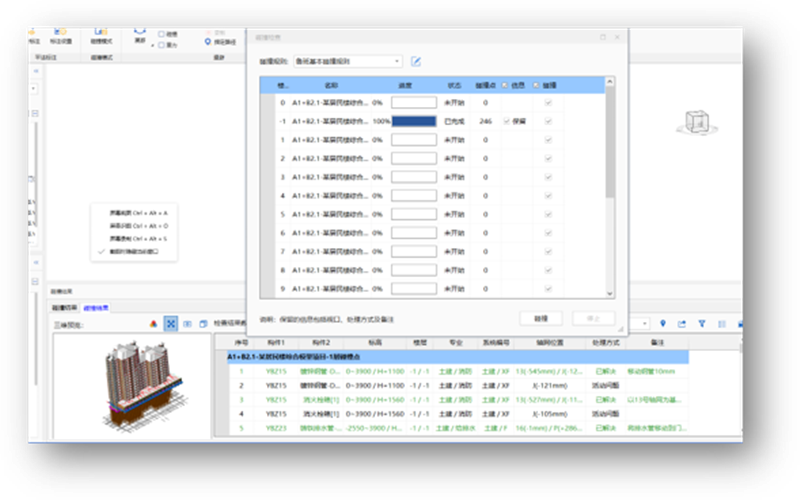Click the minus box icon in left sidebar
Image resolution: width=800 pixels, height=500 pixels.
pos(35,113)
